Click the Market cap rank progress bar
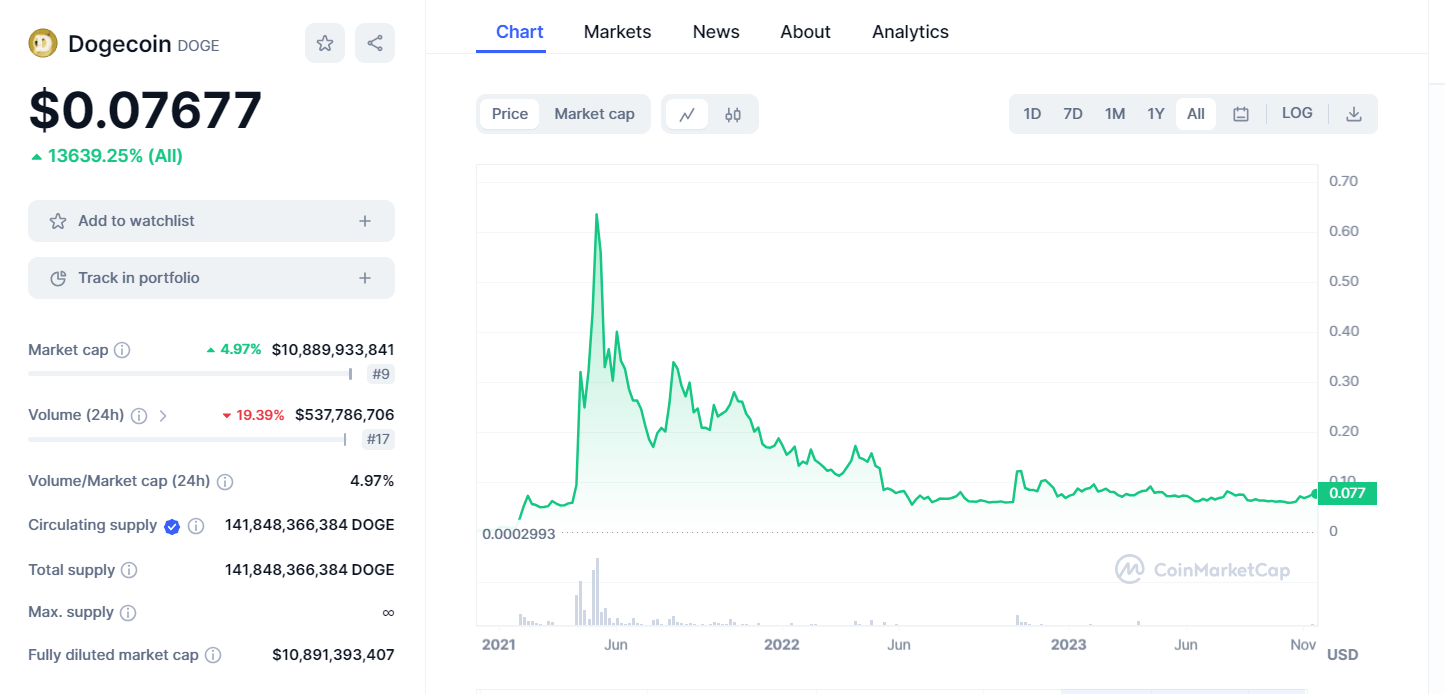The image size is (1445, 694). coord(190,374)
